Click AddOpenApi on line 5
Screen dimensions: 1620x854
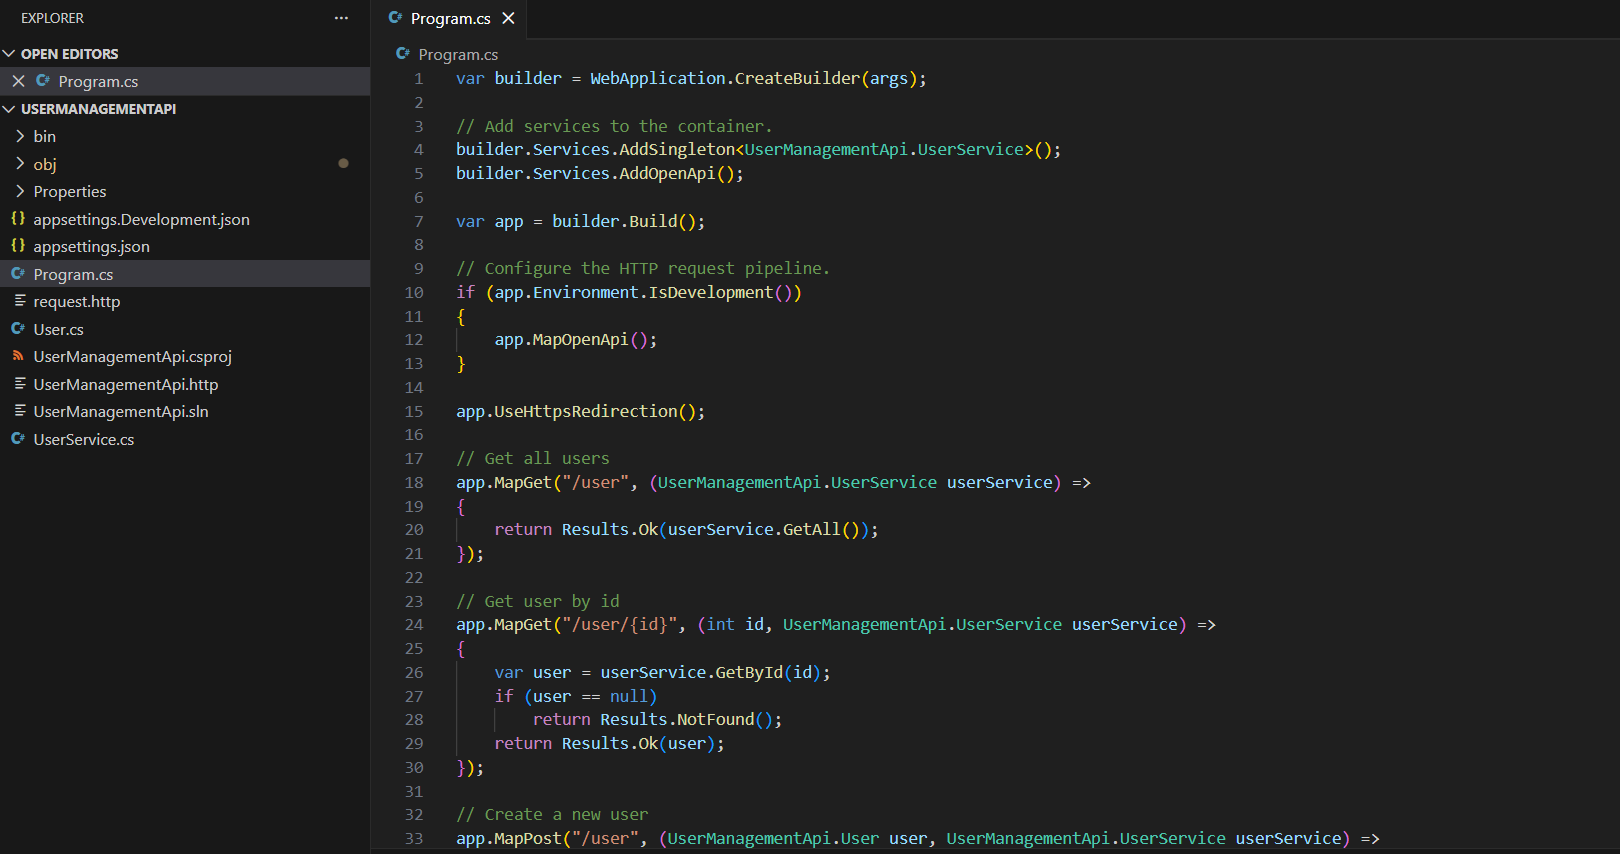[x=667, y=173]
